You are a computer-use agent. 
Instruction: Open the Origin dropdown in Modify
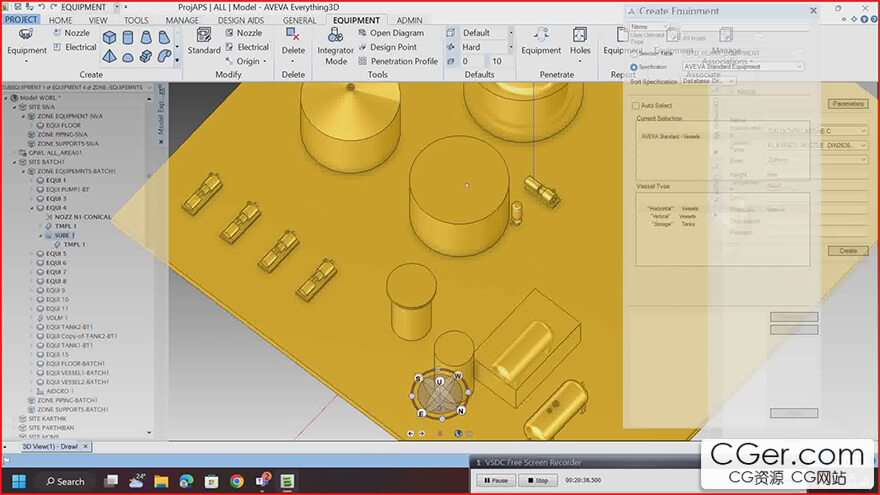(247, 61)
